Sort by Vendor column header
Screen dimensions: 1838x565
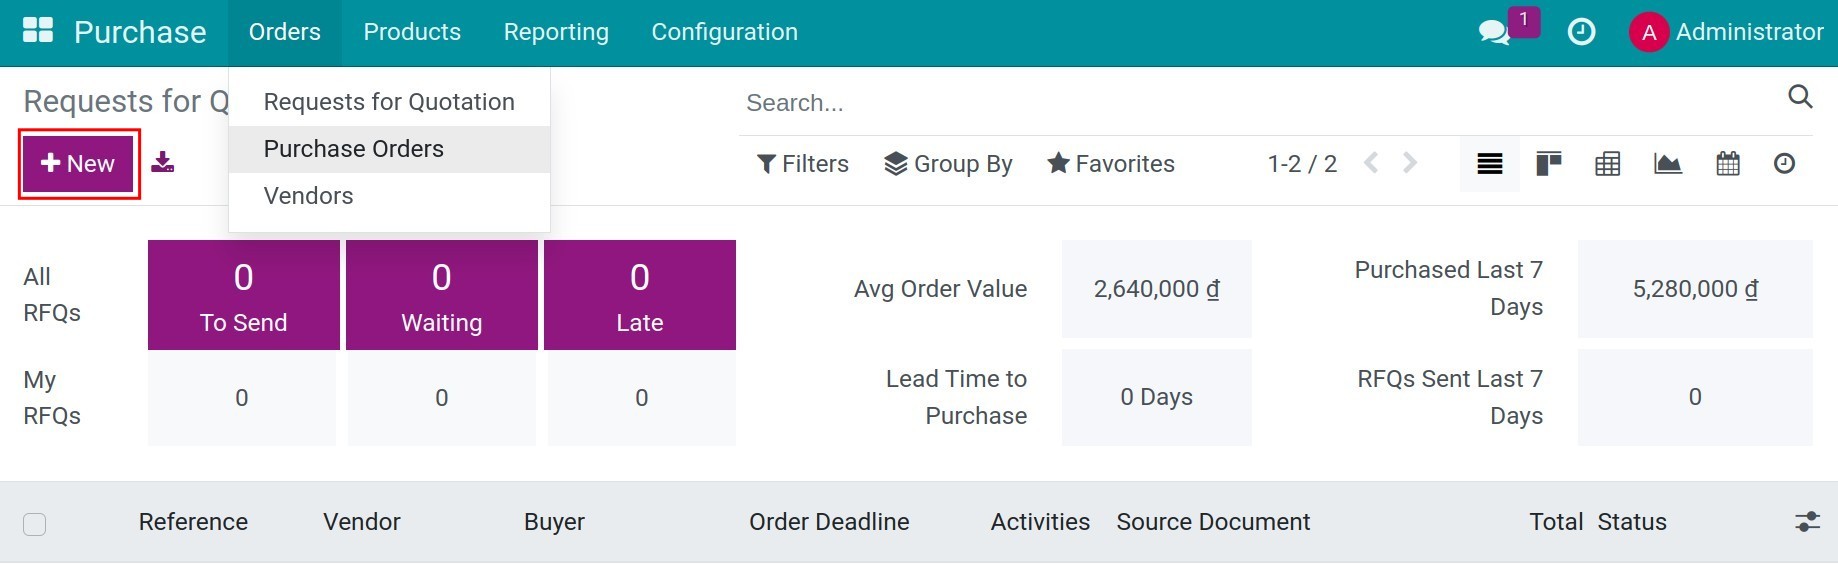coord(362,522)
